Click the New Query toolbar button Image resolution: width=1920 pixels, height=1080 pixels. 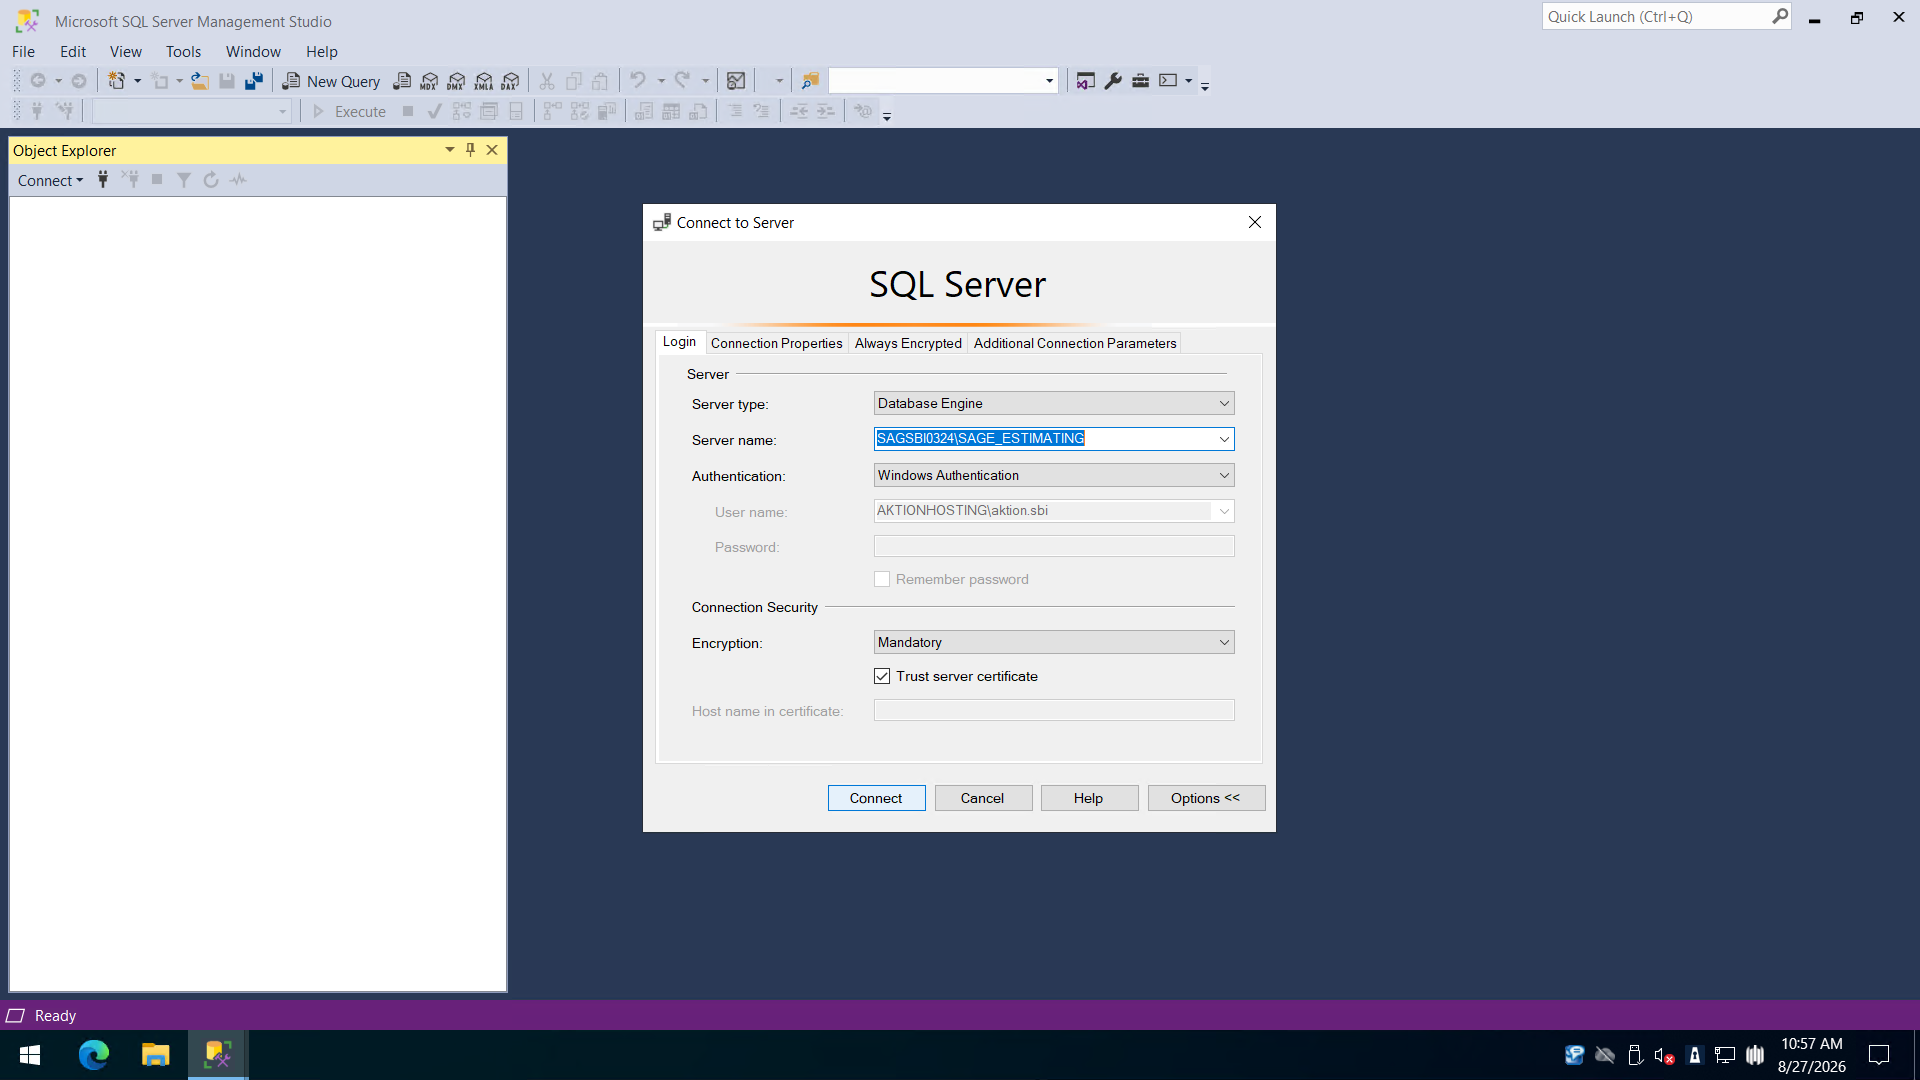point(331,81)
